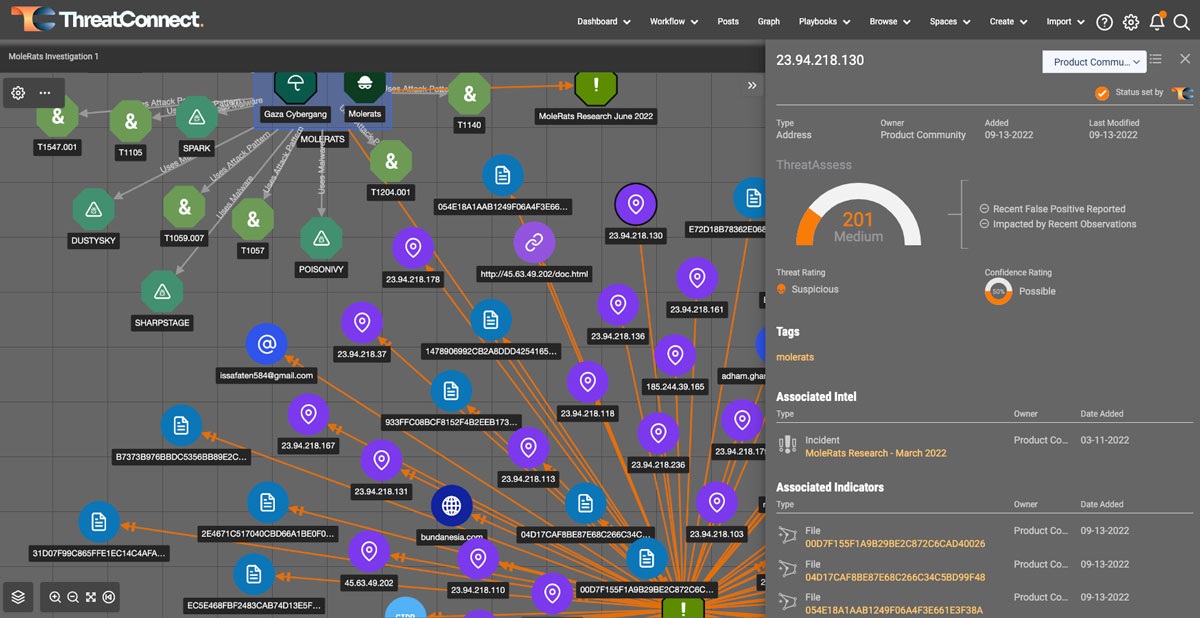Click the ThreatAssess 201 Medium gauge

(x=858, y=214)
